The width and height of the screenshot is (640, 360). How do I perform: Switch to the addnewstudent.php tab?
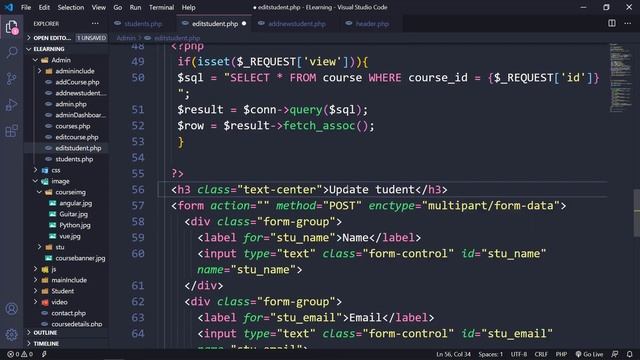pos(297,24)
